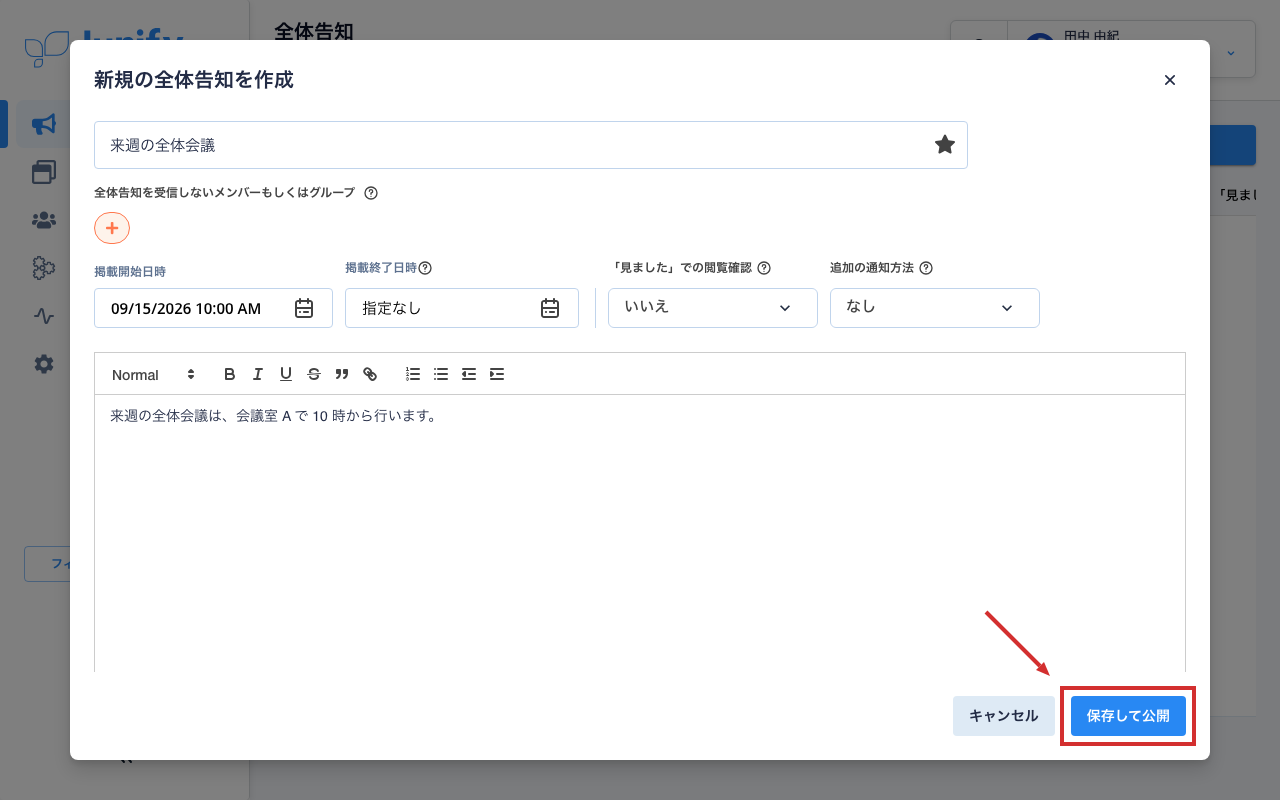
Task: Decrease text indent
Action: coord(469,374)
